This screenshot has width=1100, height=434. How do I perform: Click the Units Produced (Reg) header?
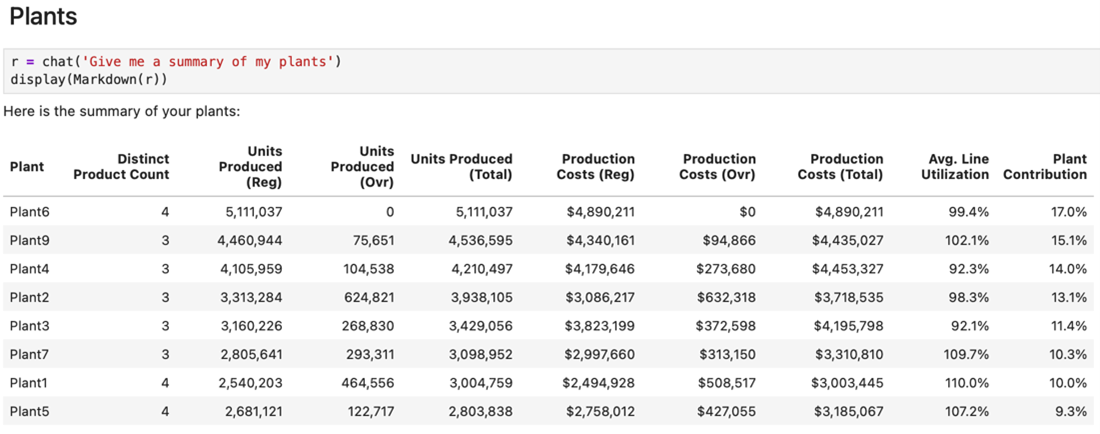[250, 166]
